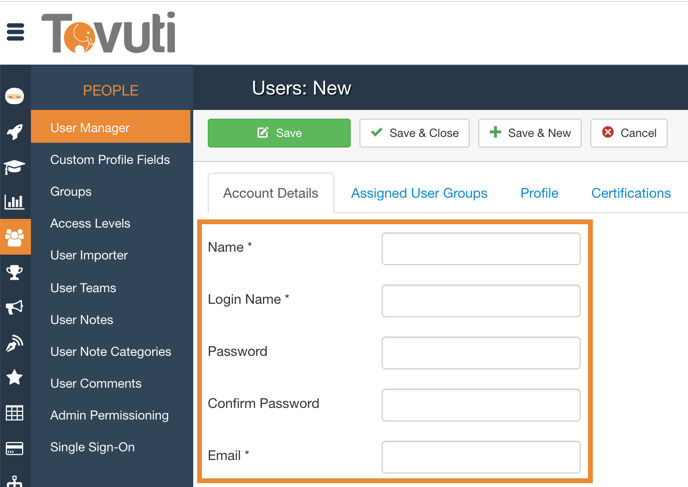Click the credit card icon in sidebar
Viewport: 688px width, 487px height.
15,449
